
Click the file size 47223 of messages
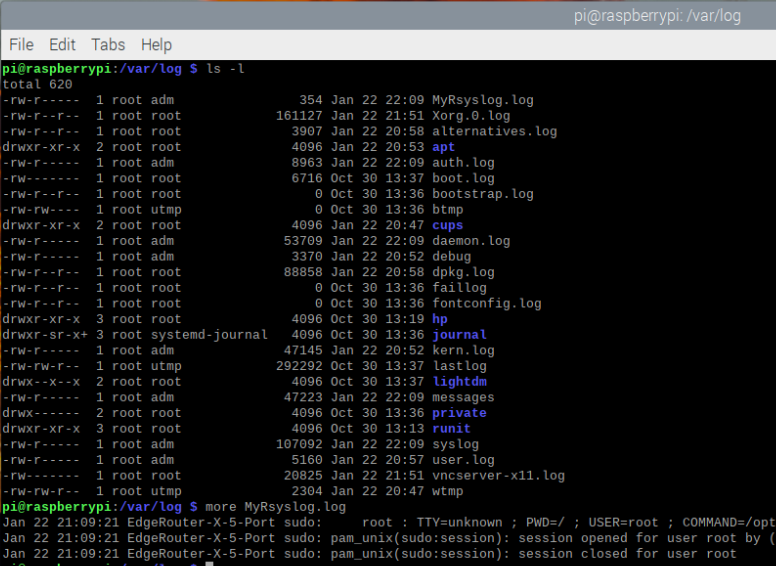[x=303, y=398]
